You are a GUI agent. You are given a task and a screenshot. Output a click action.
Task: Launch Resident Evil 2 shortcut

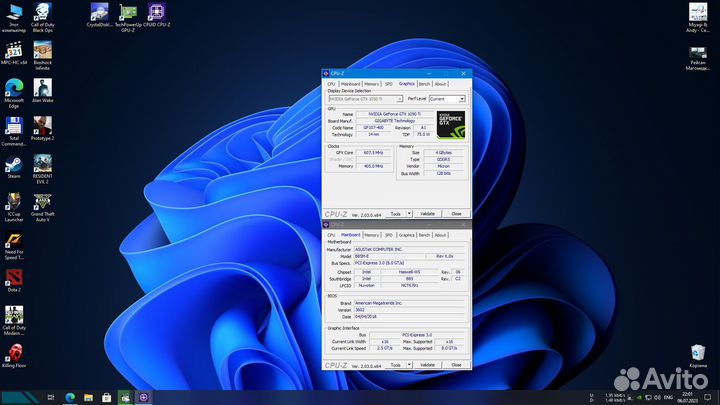(42, 169)
